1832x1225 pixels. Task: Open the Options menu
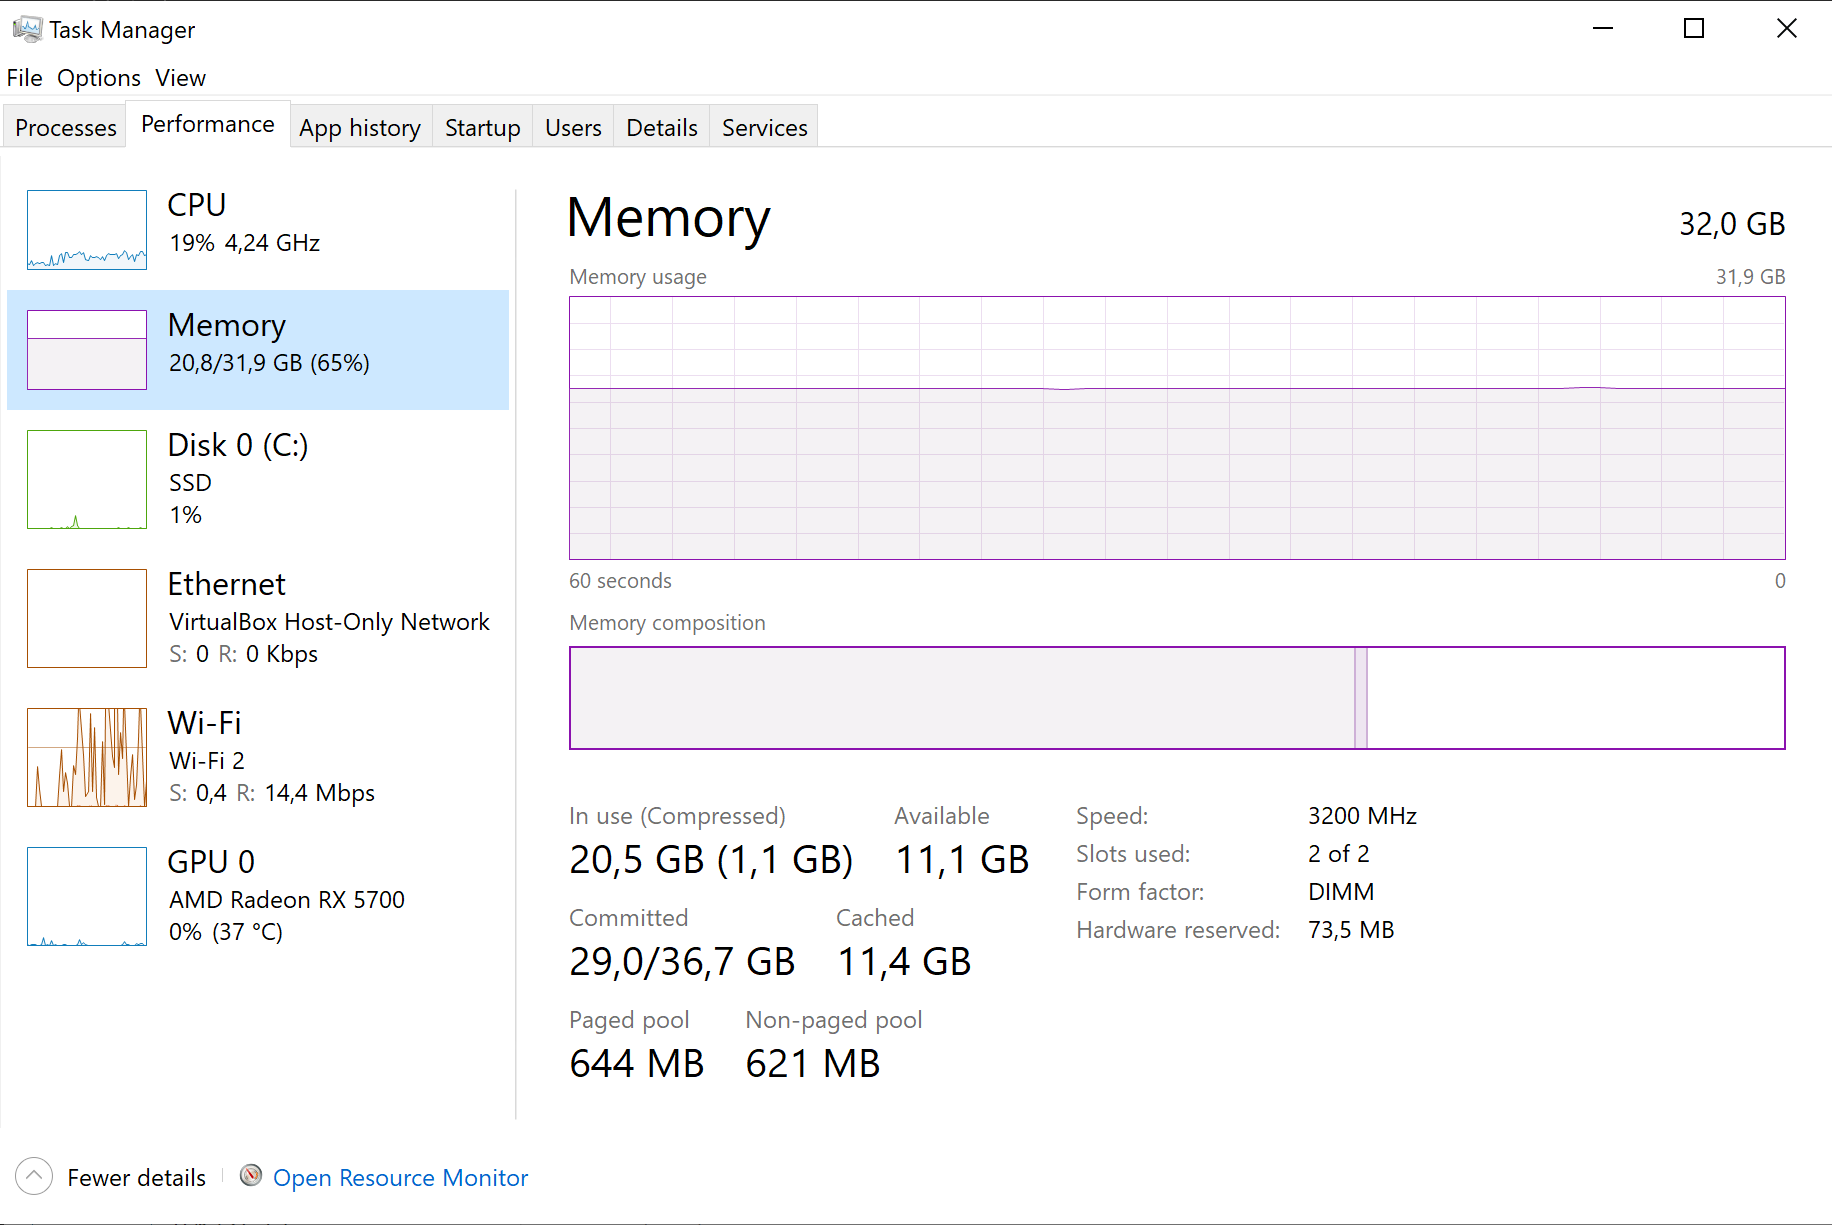point(98,78)
